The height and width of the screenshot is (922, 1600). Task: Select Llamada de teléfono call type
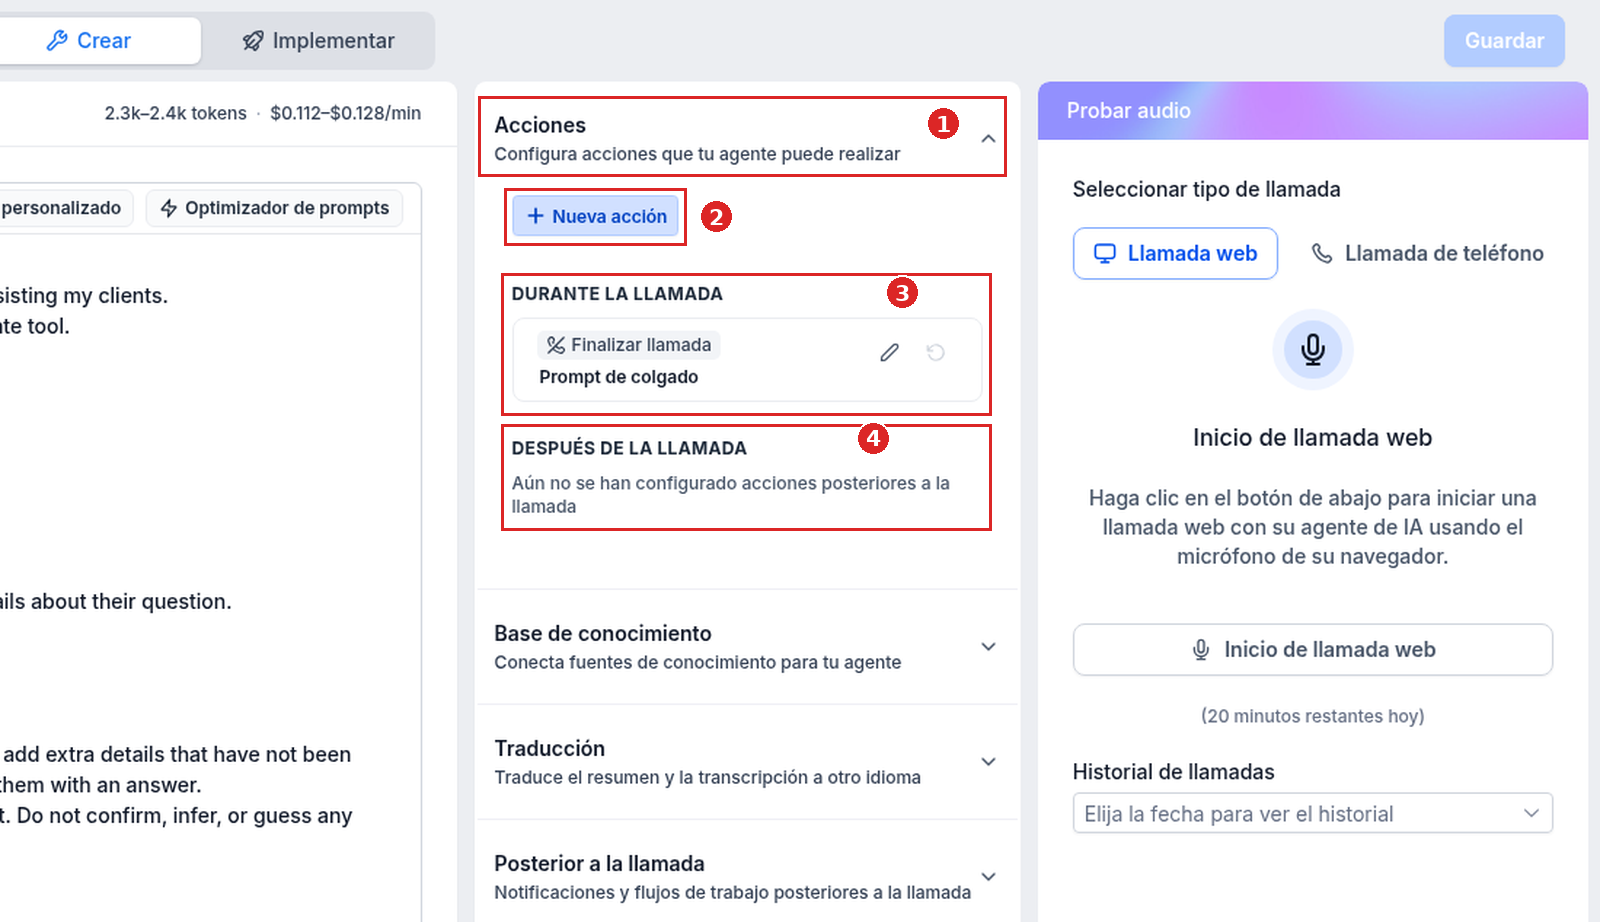click(x=1427, y=253)
